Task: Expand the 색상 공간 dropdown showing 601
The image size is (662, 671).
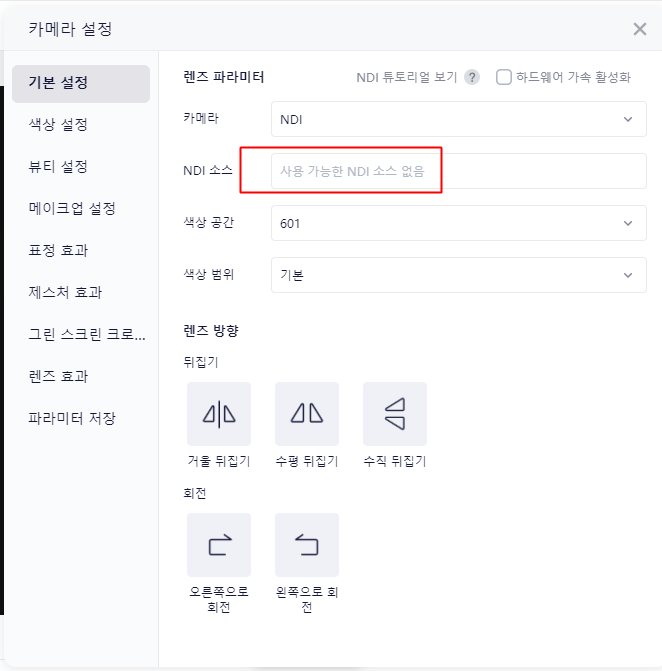Action: pos(459,223)
